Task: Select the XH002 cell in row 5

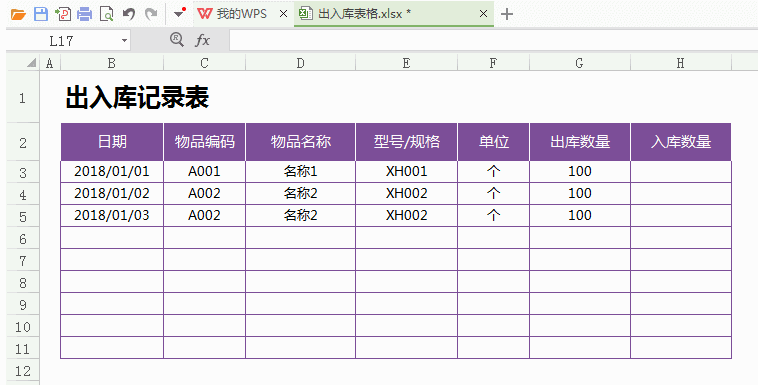Action: (407, 215)
